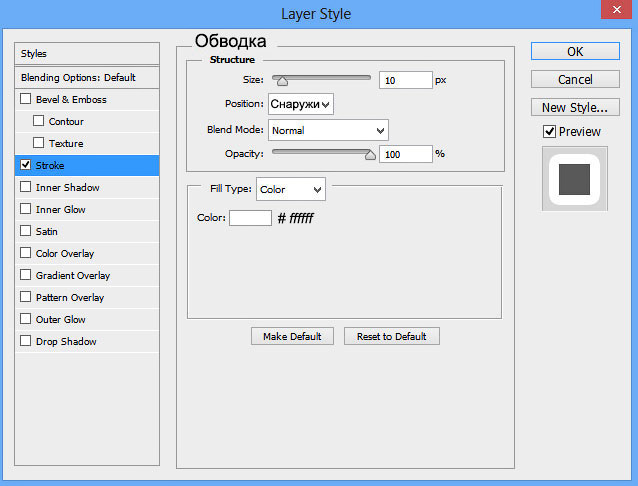Open the white stroke color swatch
The width and height of the screenshot is (638, 486).
click(250, 218)
